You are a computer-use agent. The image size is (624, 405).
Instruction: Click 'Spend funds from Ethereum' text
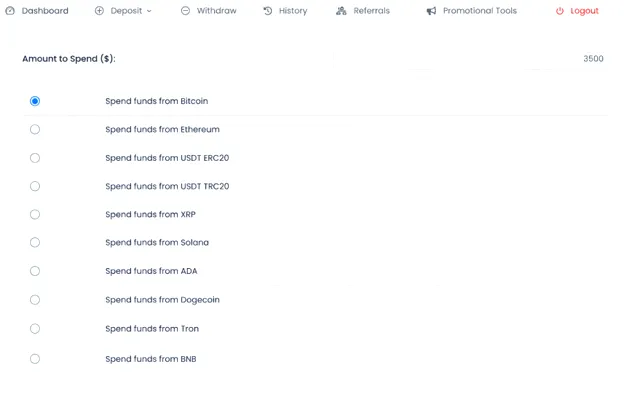pyautogui.click(x=162, y=129)
